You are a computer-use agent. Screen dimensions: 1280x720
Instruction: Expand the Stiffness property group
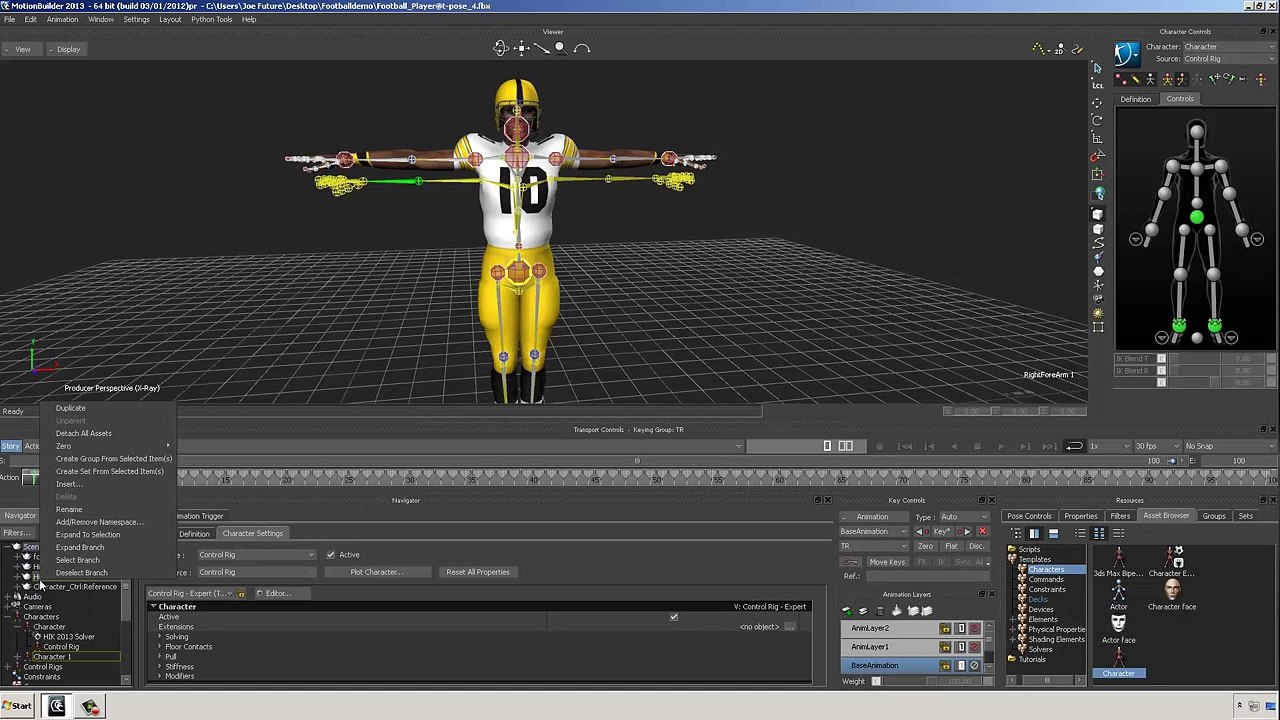(159, 667)
